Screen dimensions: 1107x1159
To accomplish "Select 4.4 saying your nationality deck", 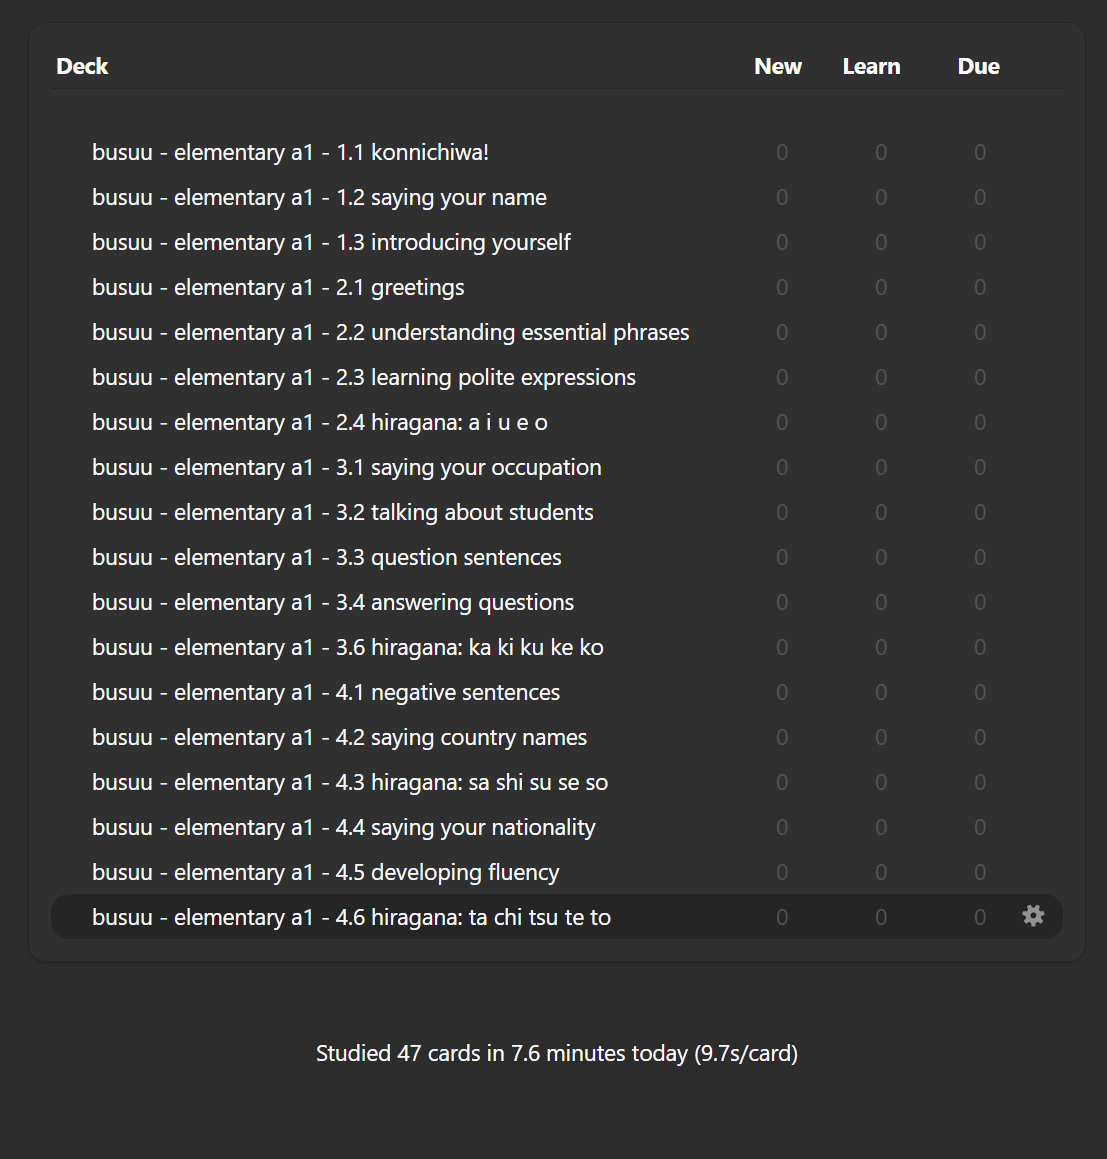I will point(344,828).
